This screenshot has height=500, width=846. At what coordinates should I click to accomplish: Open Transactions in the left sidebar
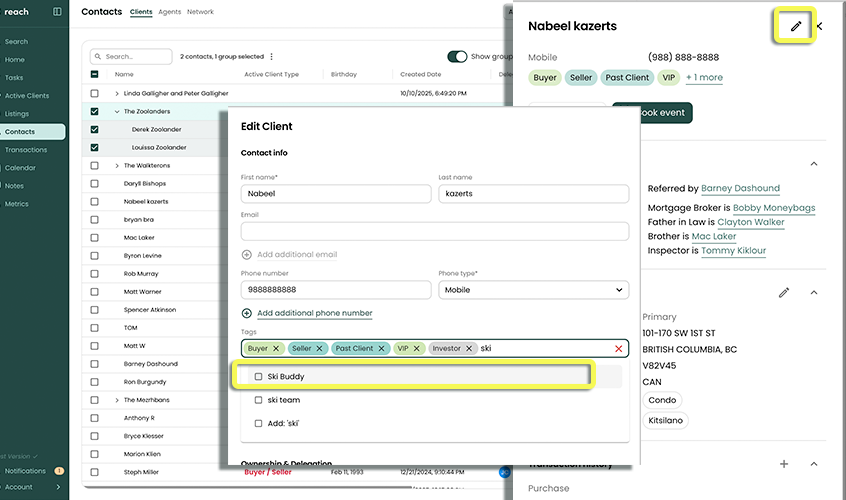(26, 150)
